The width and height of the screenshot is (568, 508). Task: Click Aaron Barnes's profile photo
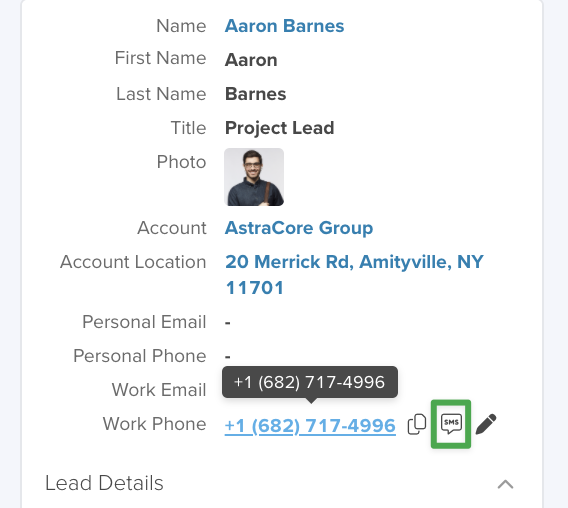254,177
